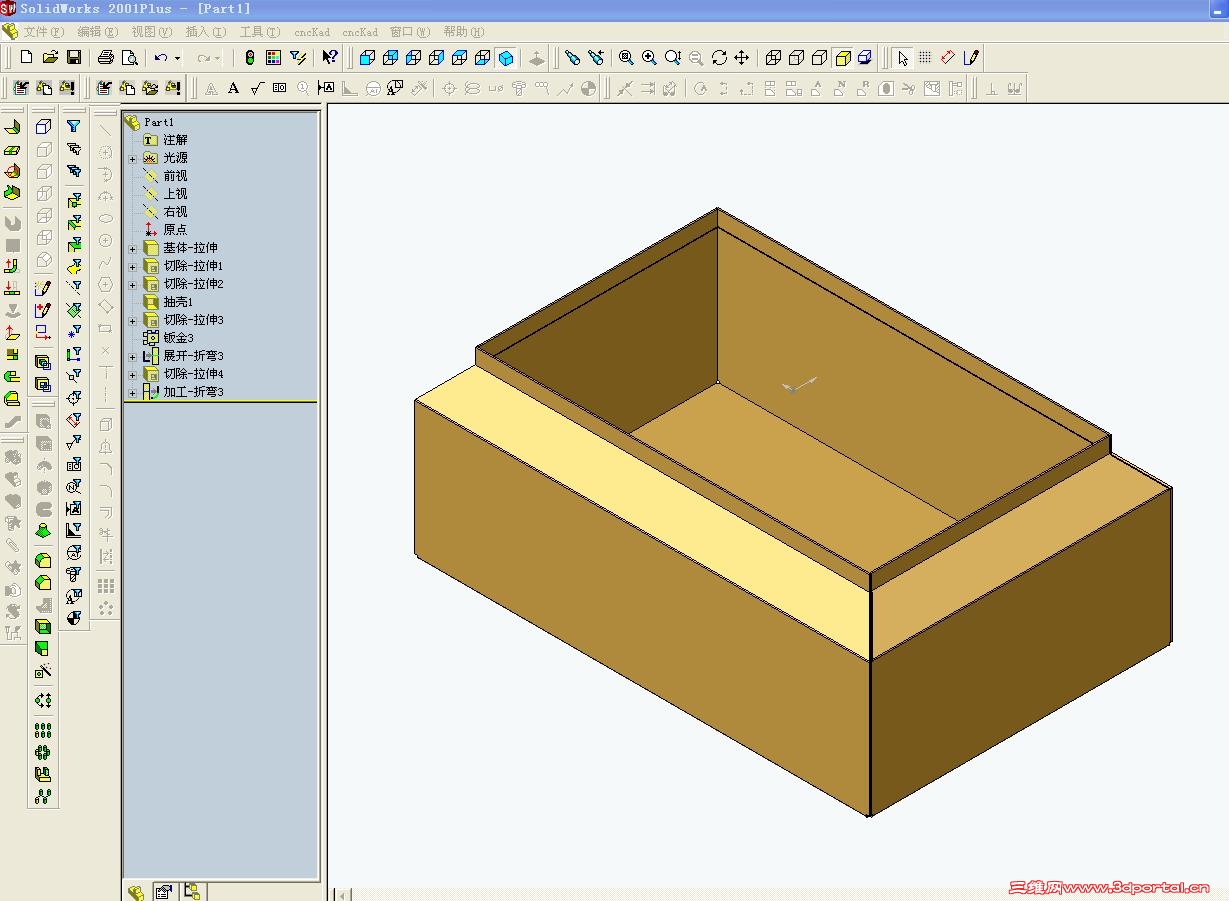The width and height of the screenshot is (1229, 901).
Task: Toggle Hidden Lines Removed display mode
Action: [x=819, y=58]
